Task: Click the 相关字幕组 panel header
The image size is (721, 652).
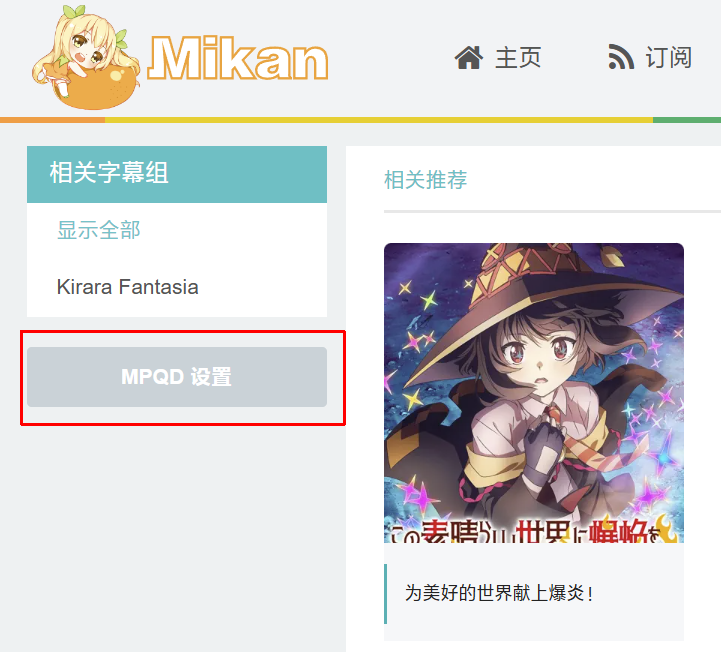Action: click(177, 174)
